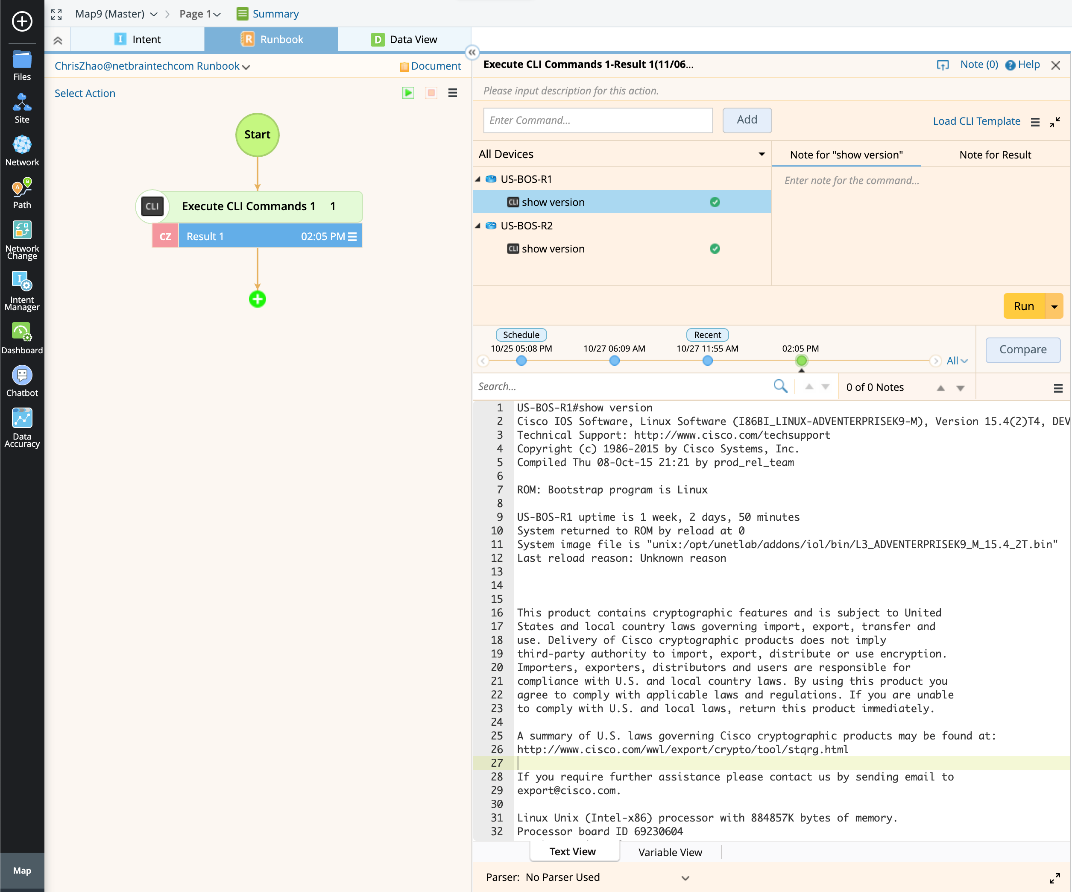The height and width of the screenshot is (892, 1072).
Task: Switch to the Variable View tab
Action: (x=670, y=852)
